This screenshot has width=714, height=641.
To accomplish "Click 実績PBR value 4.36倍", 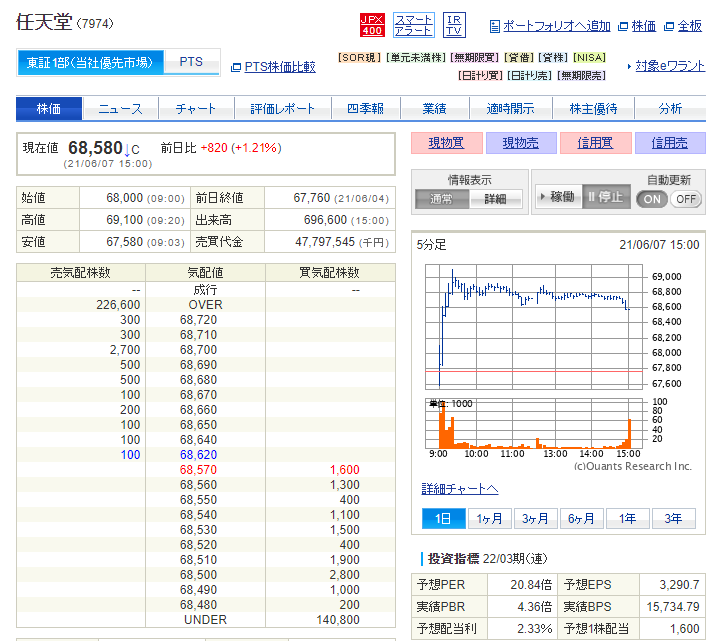I will (535, 607).
